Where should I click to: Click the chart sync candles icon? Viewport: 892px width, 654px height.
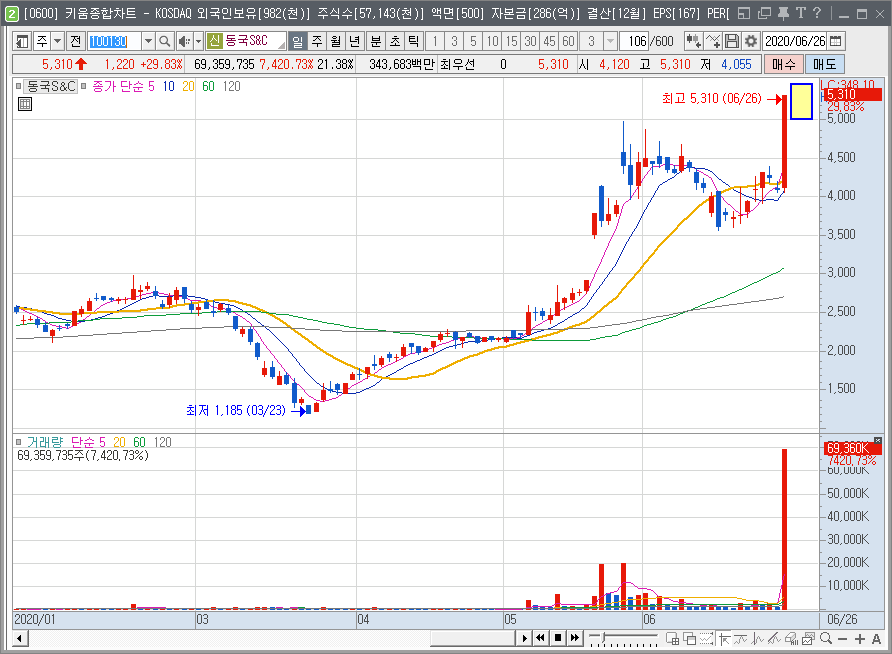click(693, 41)
